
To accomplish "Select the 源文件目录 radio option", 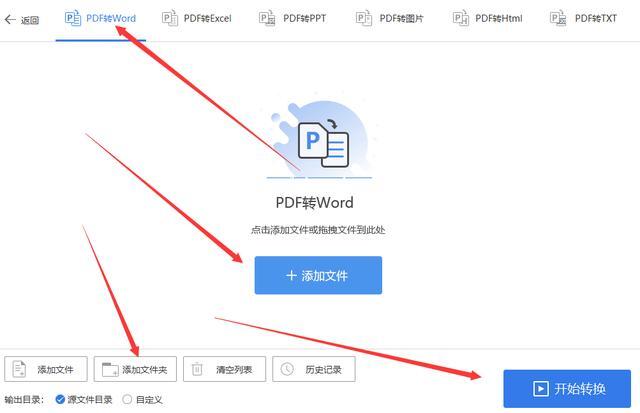I will tap(60, 399).
